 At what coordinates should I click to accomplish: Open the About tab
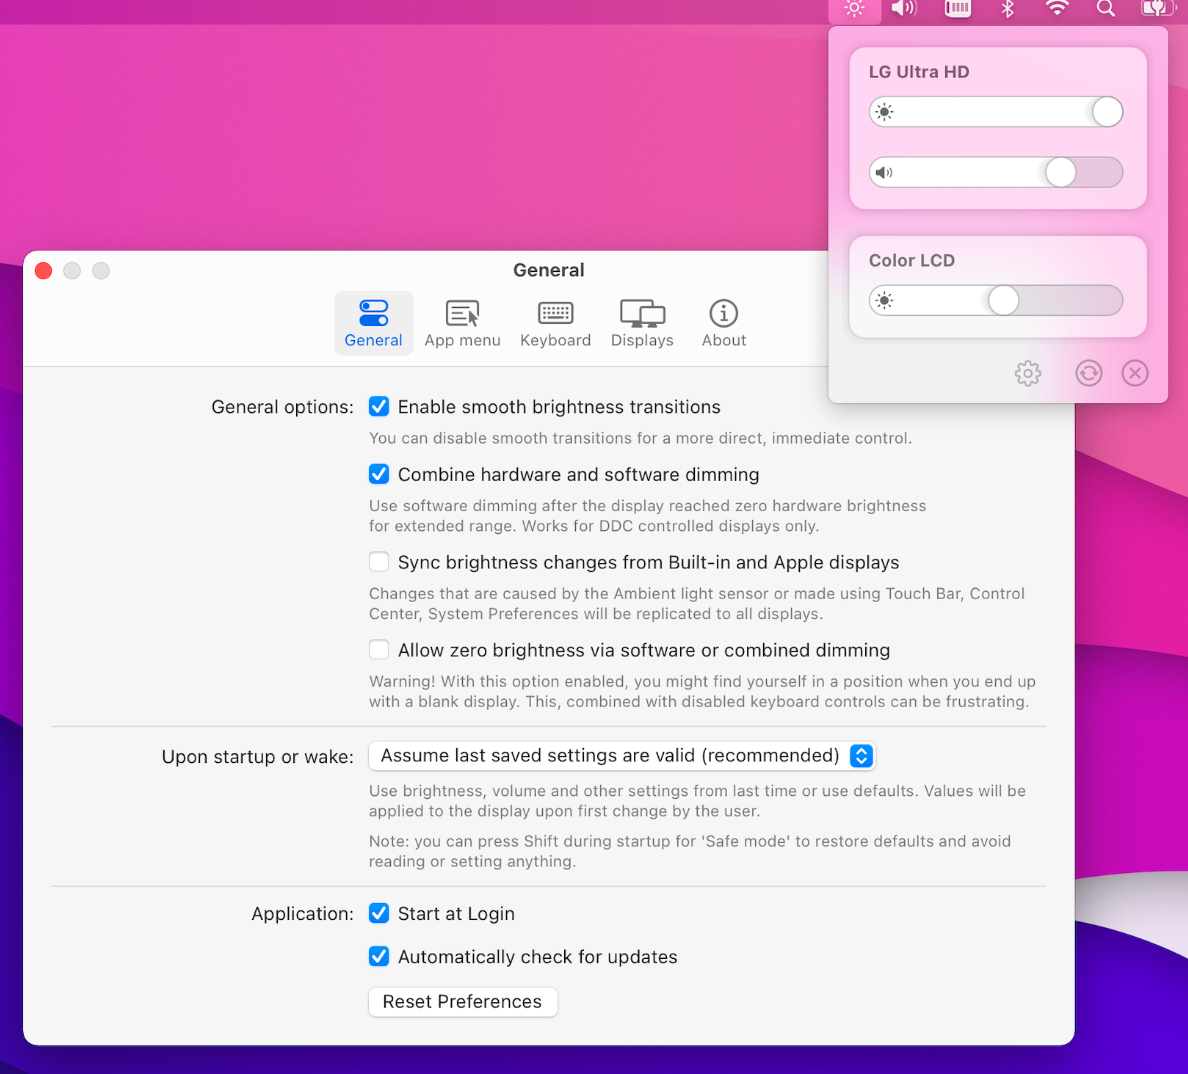pos(723,323)
